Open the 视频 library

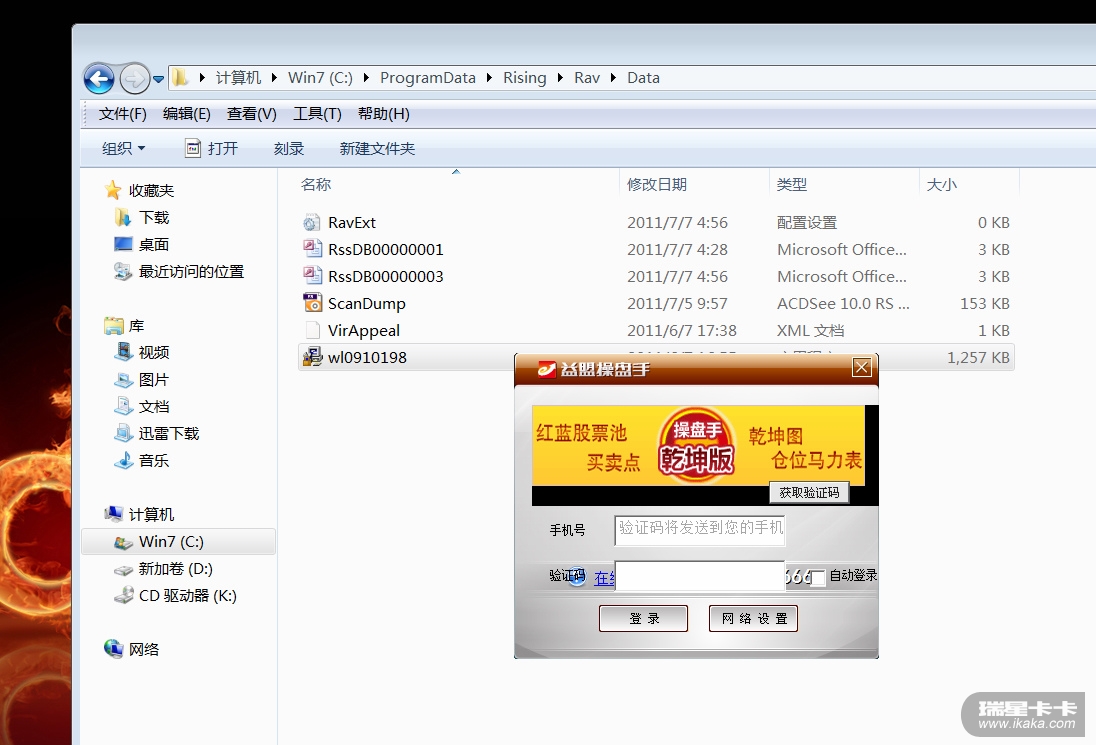[143, 352]
